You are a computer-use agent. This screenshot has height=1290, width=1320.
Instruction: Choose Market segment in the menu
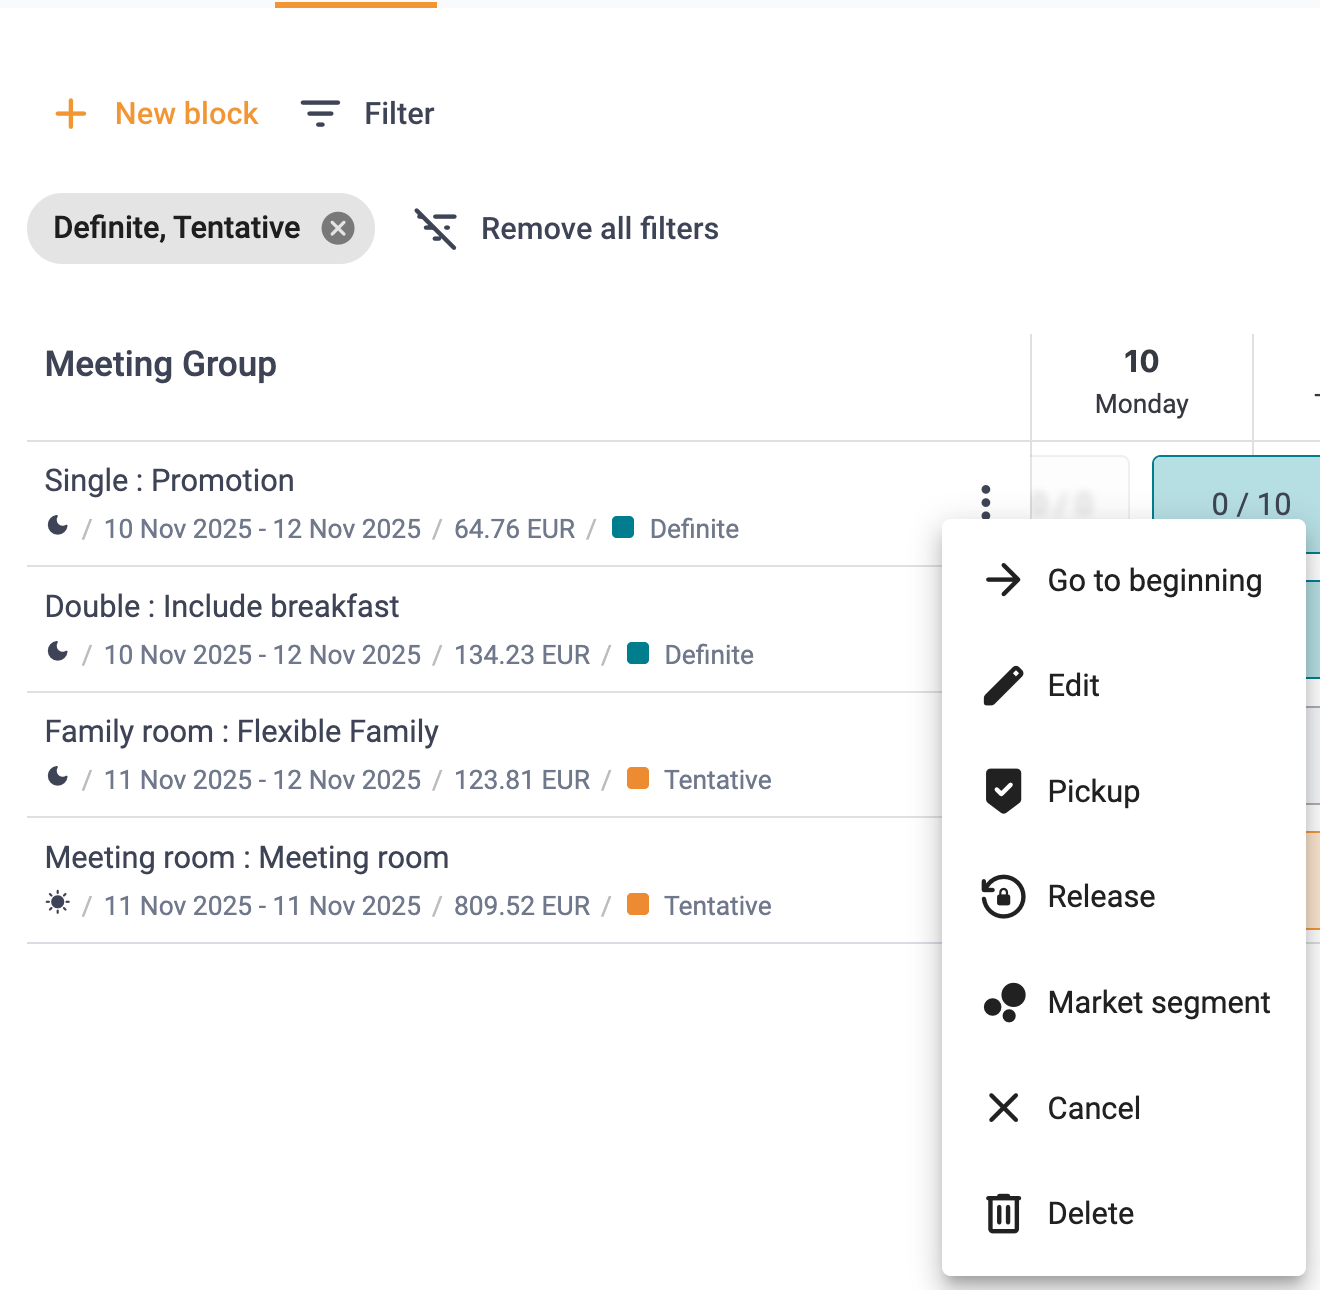pyautogui.click(x=1124, y=1002)
